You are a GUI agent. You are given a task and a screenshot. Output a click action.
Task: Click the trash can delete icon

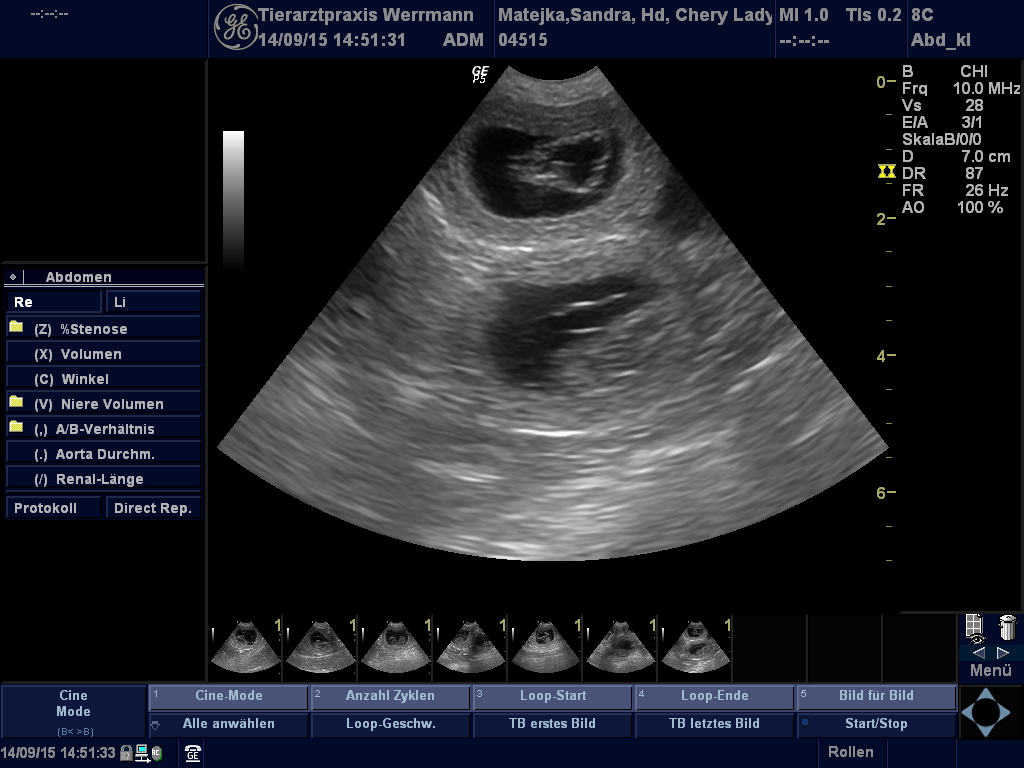pyautogui.click(x=1007, y=628)
